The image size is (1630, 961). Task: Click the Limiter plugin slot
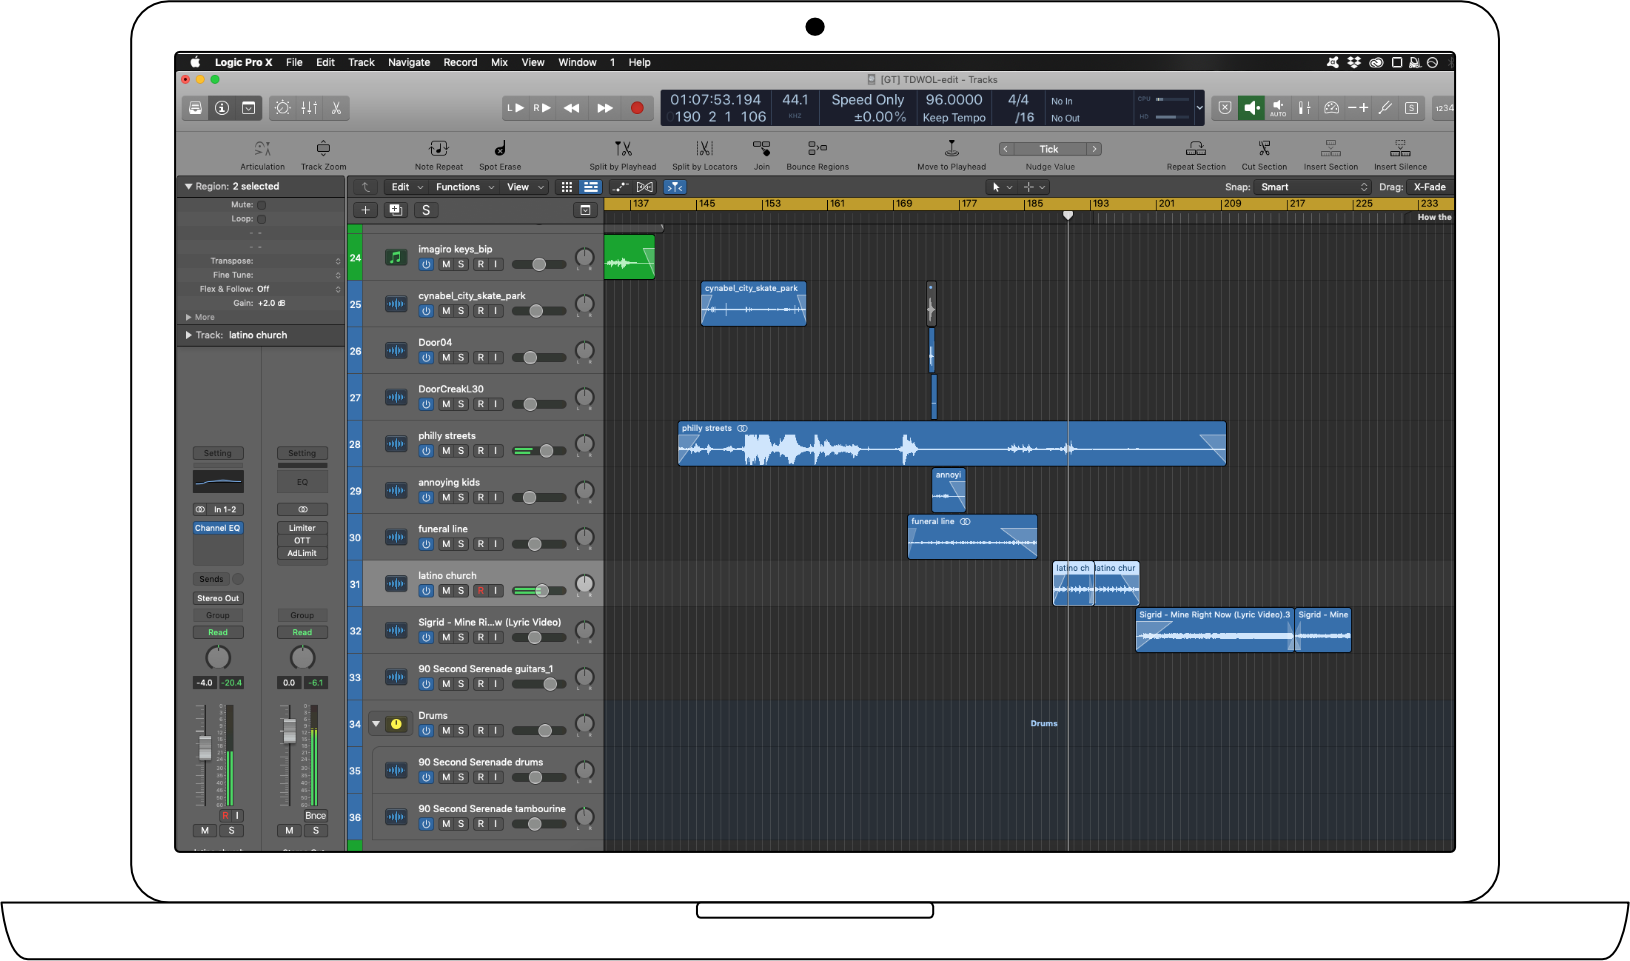pyautogui.click(x=302, y=528)
